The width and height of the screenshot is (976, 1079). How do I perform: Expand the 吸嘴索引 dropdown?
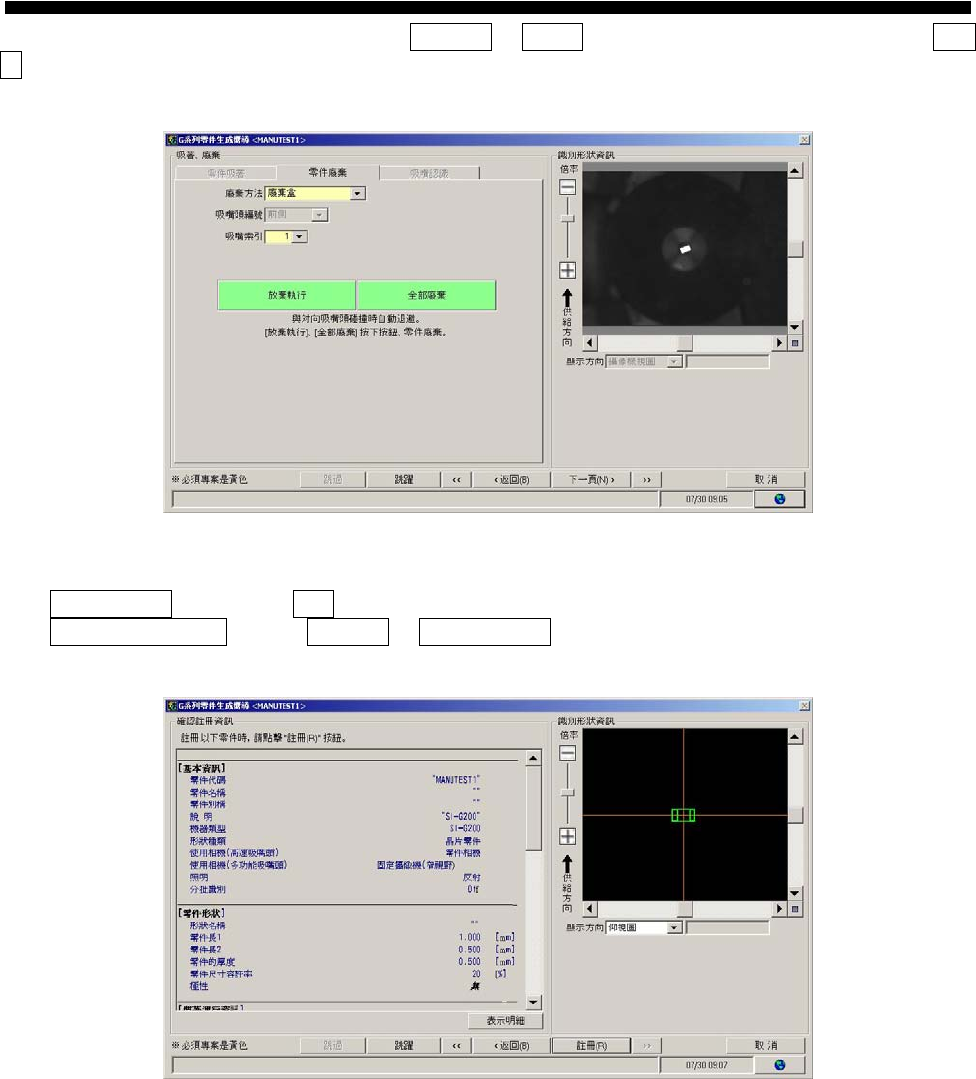tap(299, 237)
